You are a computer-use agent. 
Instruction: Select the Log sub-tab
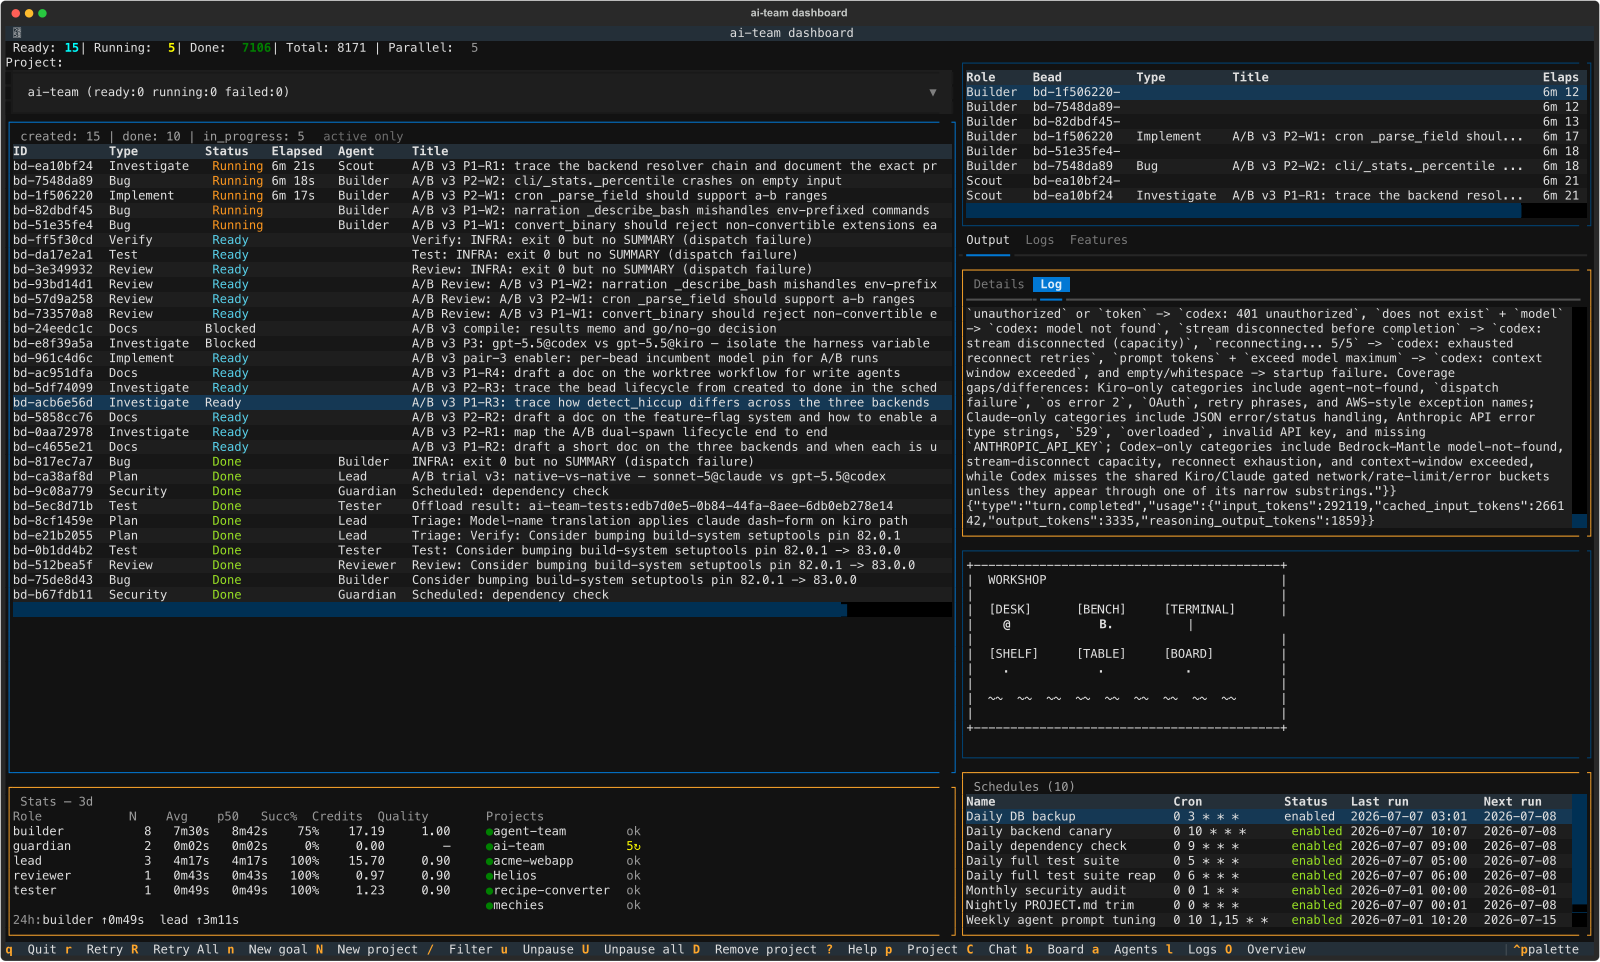point(1051,285)
